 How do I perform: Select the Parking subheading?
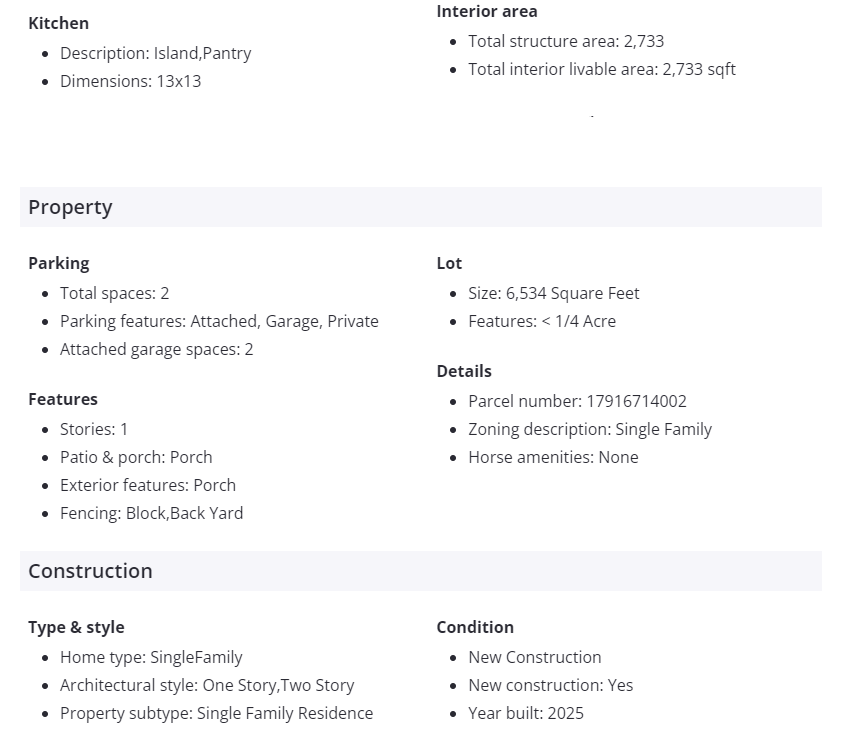[x=59, y=263]
